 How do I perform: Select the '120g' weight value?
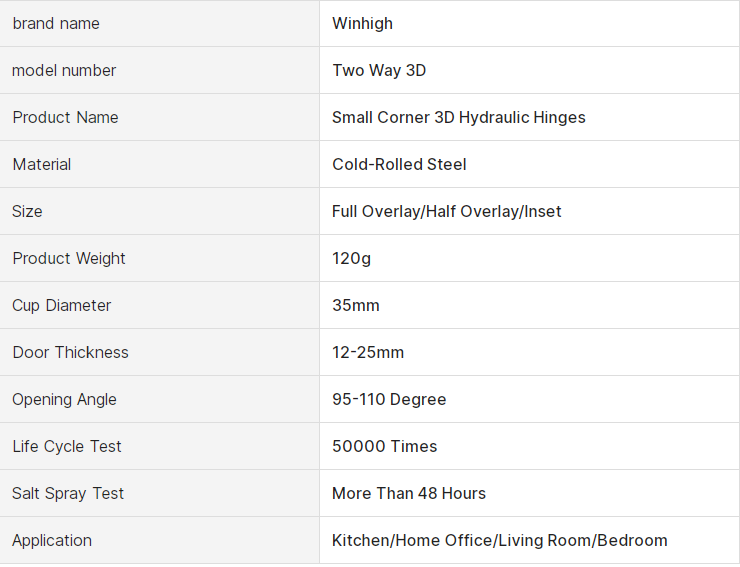coord(352,258)
